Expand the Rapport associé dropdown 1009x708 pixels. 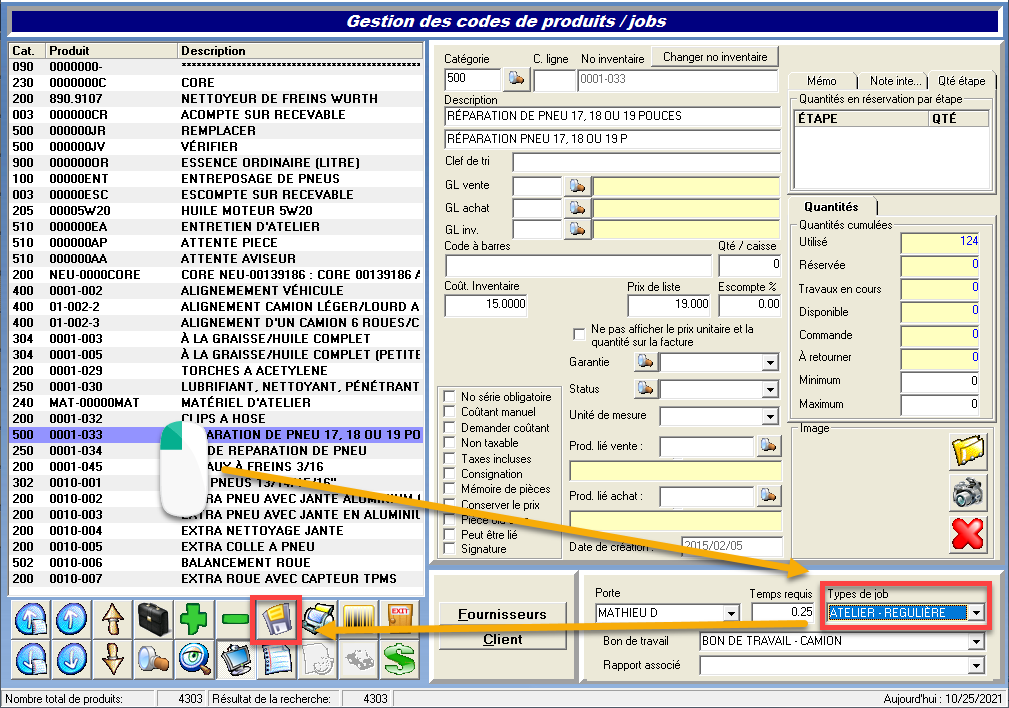[x=977, y=666]
